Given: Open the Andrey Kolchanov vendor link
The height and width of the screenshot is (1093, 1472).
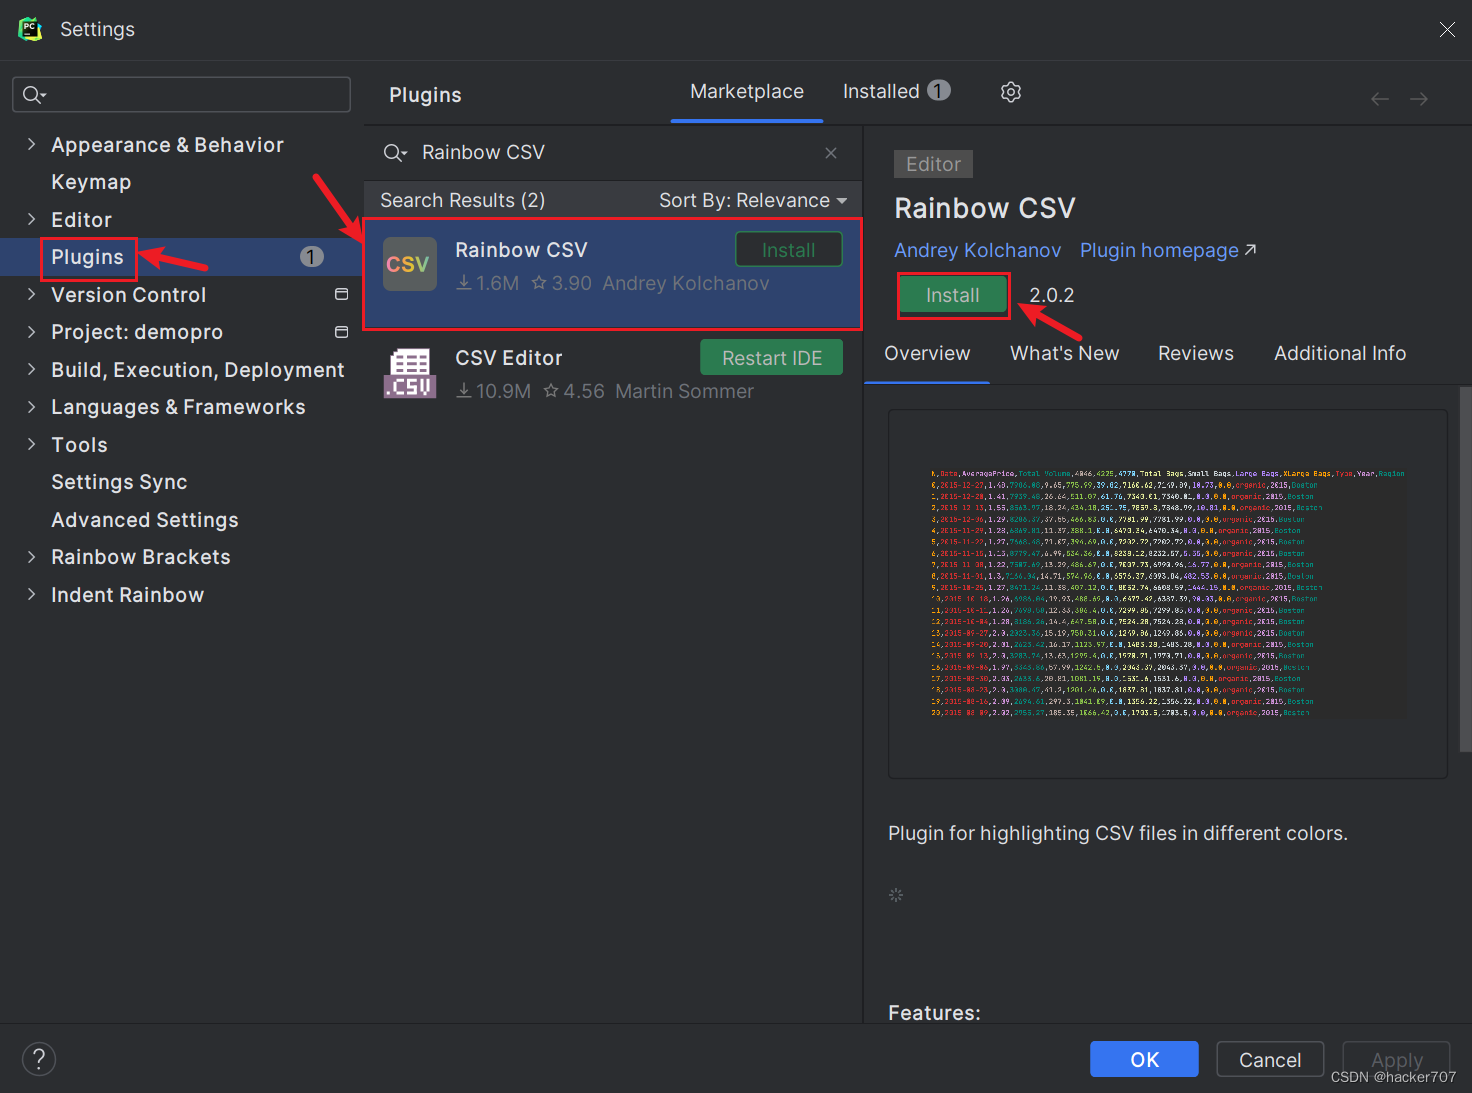Looking at the screenshot, I should pos(978,250).
